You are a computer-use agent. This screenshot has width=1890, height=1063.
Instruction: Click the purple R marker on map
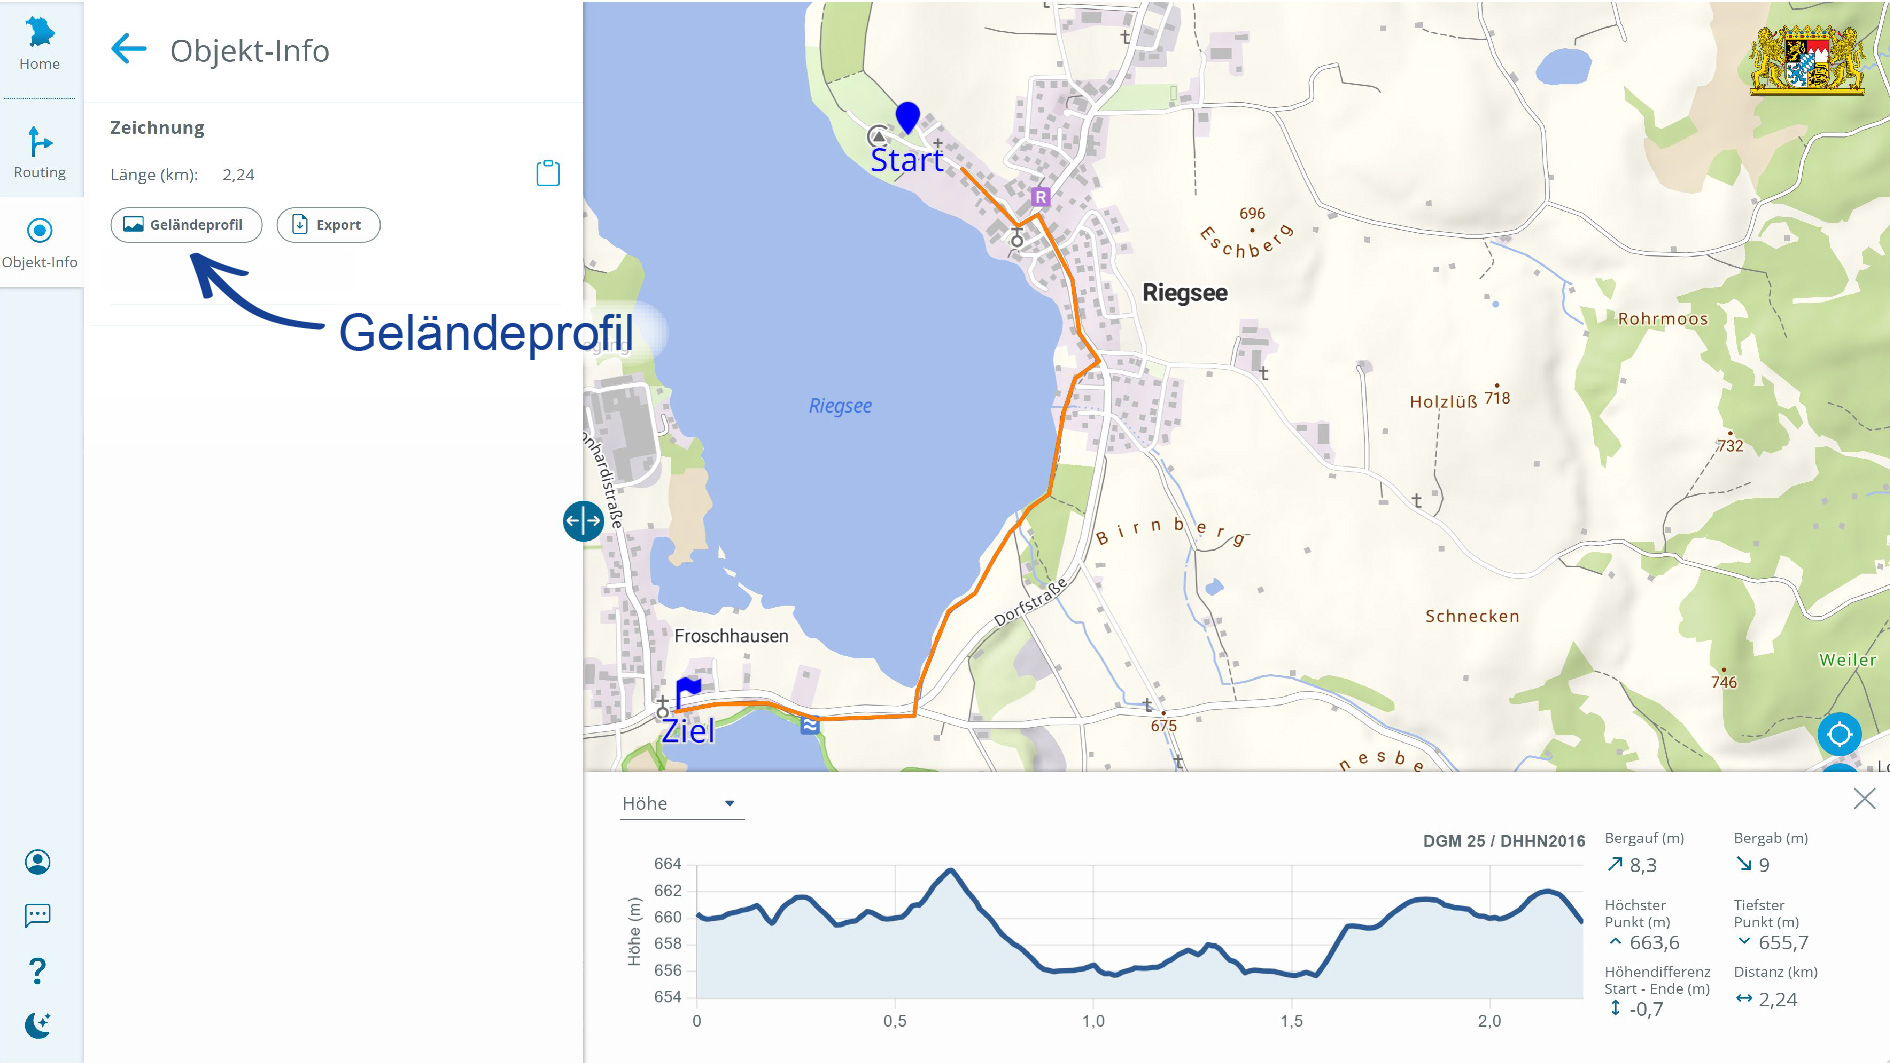click(x=1040, y=197)
